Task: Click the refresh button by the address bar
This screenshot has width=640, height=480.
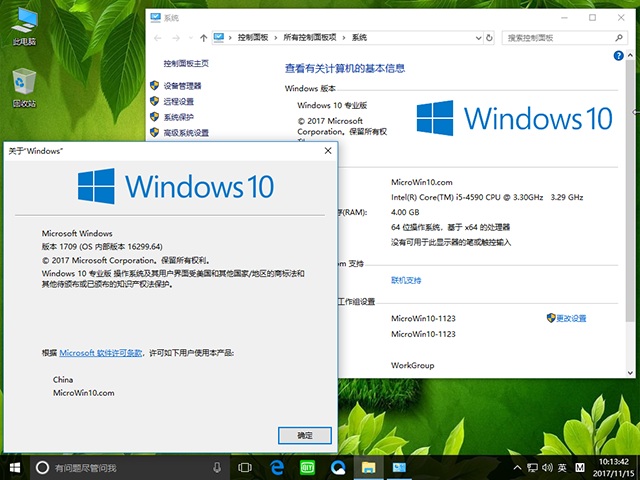Action: (489, 38)
